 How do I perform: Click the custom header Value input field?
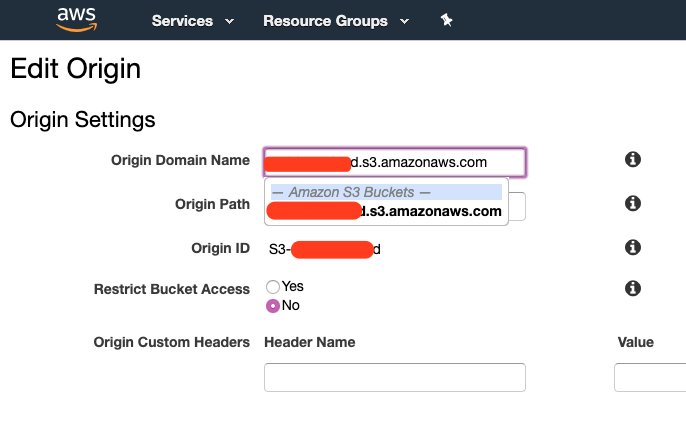point(650,377)
